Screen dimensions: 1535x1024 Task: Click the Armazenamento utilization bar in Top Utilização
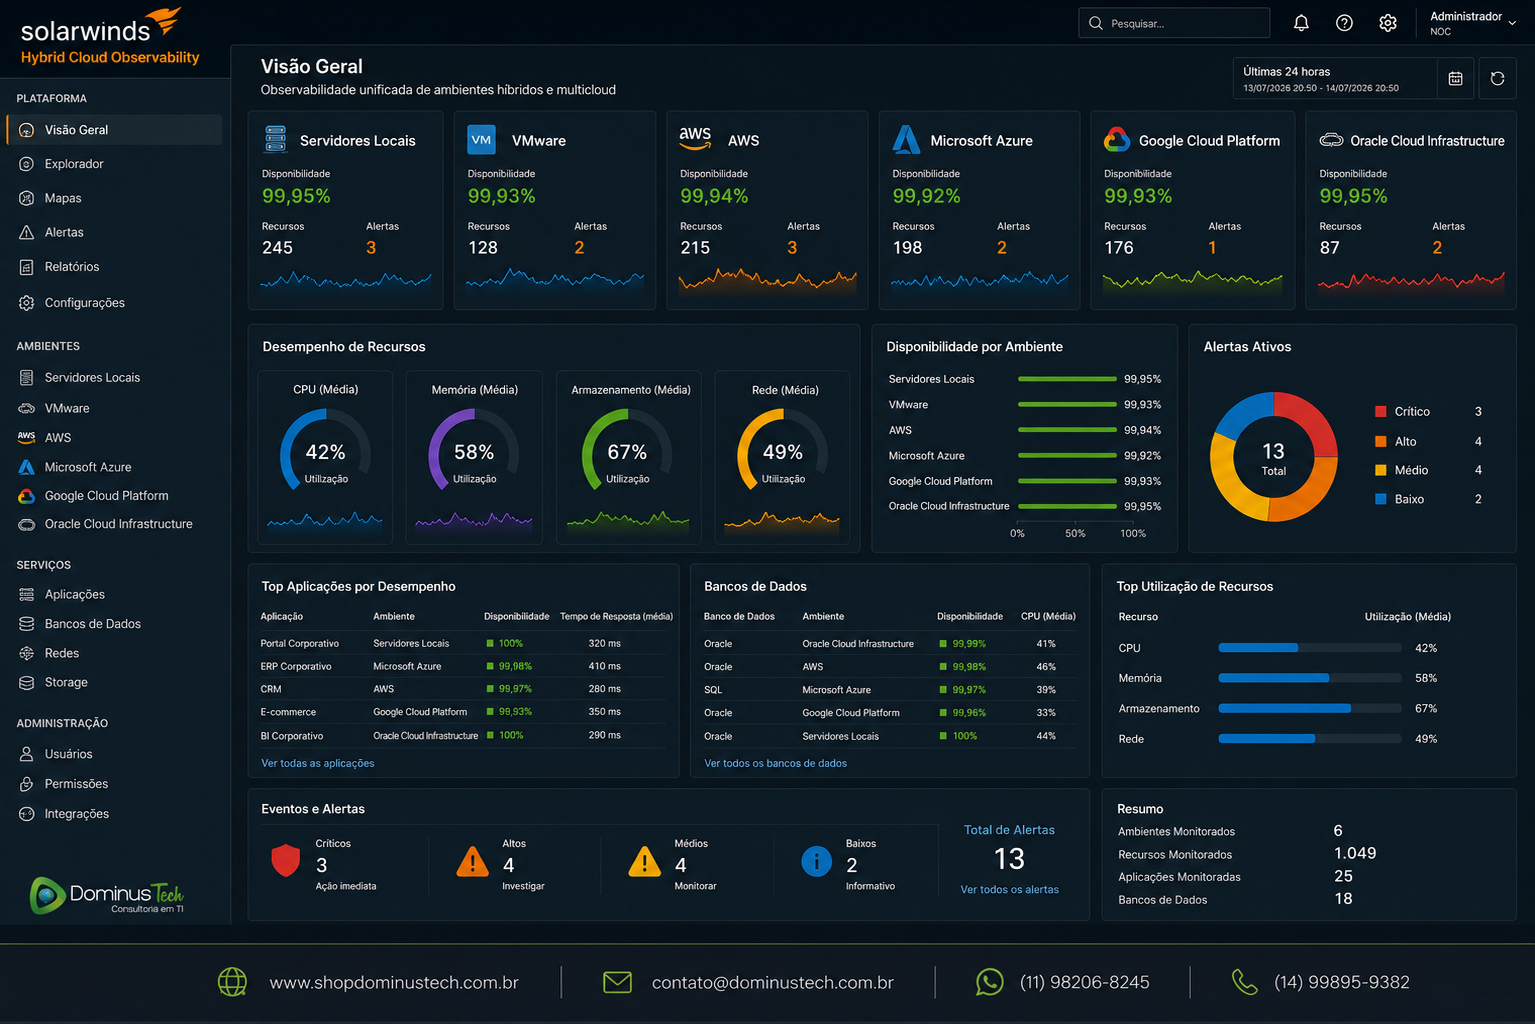pyautogui.click(x=1310, y=708)
